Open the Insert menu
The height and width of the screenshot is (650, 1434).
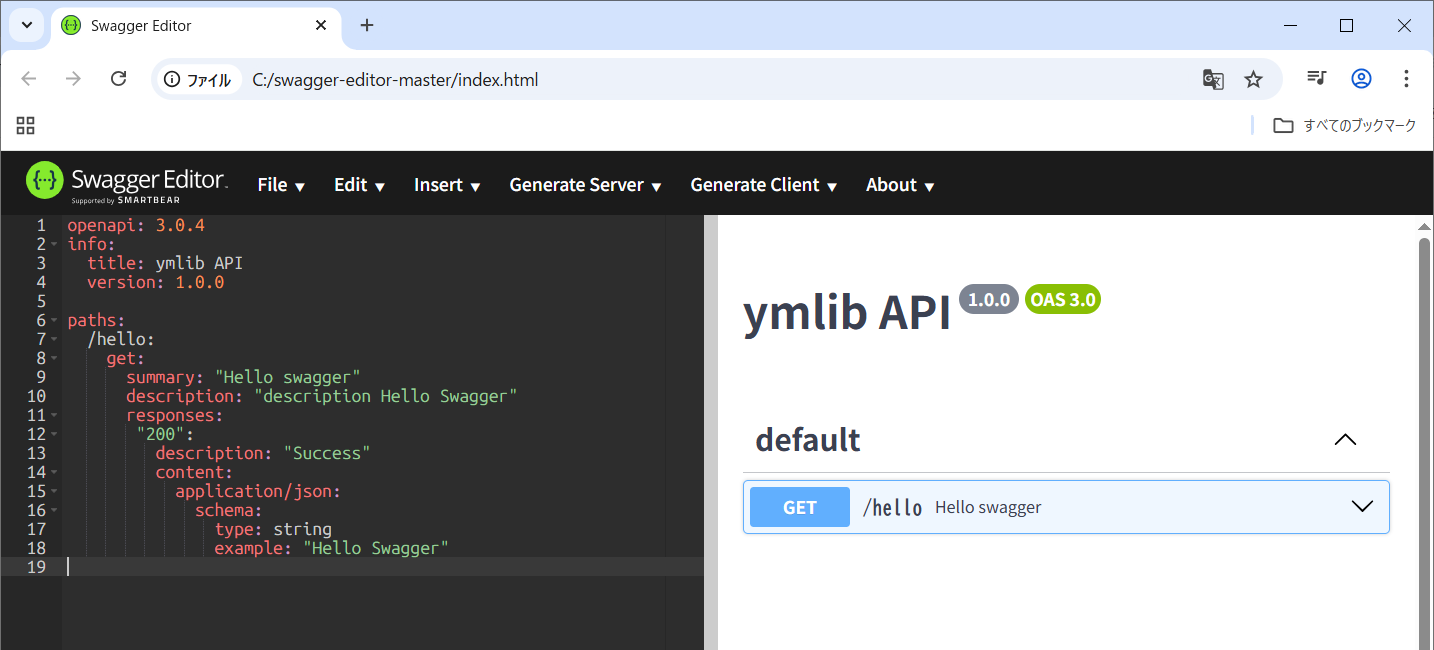coord(447,185)
